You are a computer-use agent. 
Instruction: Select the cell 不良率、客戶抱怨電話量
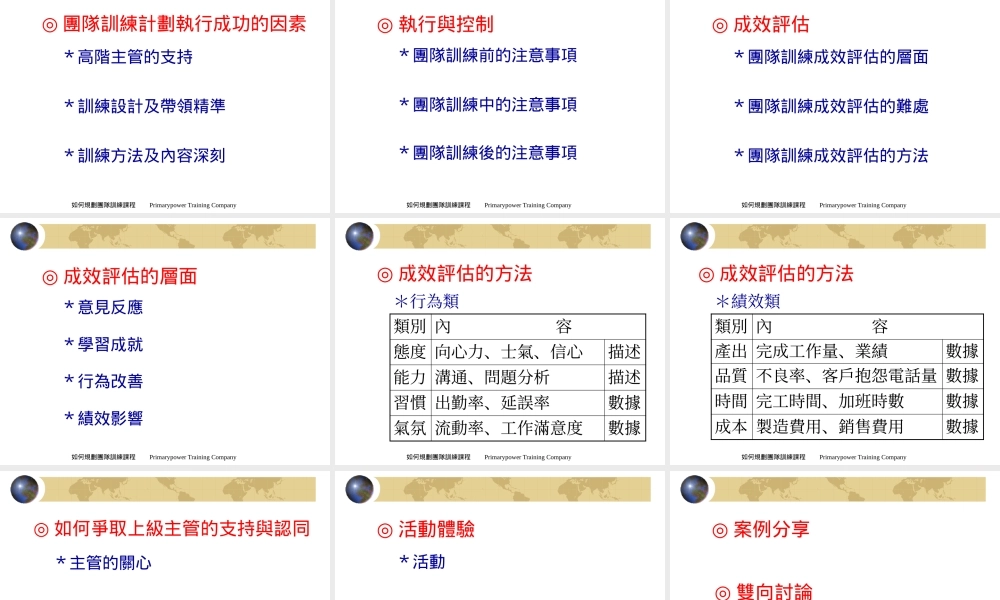click(847, 376)
